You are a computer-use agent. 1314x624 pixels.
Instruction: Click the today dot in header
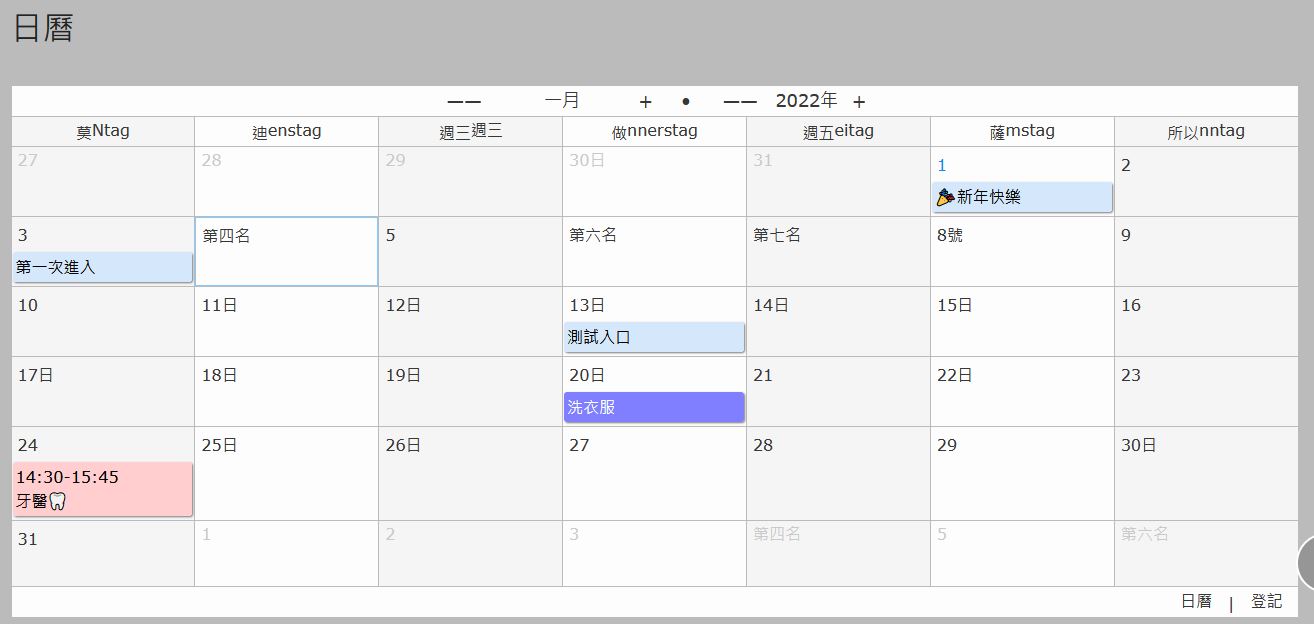[x=685, y=101]
